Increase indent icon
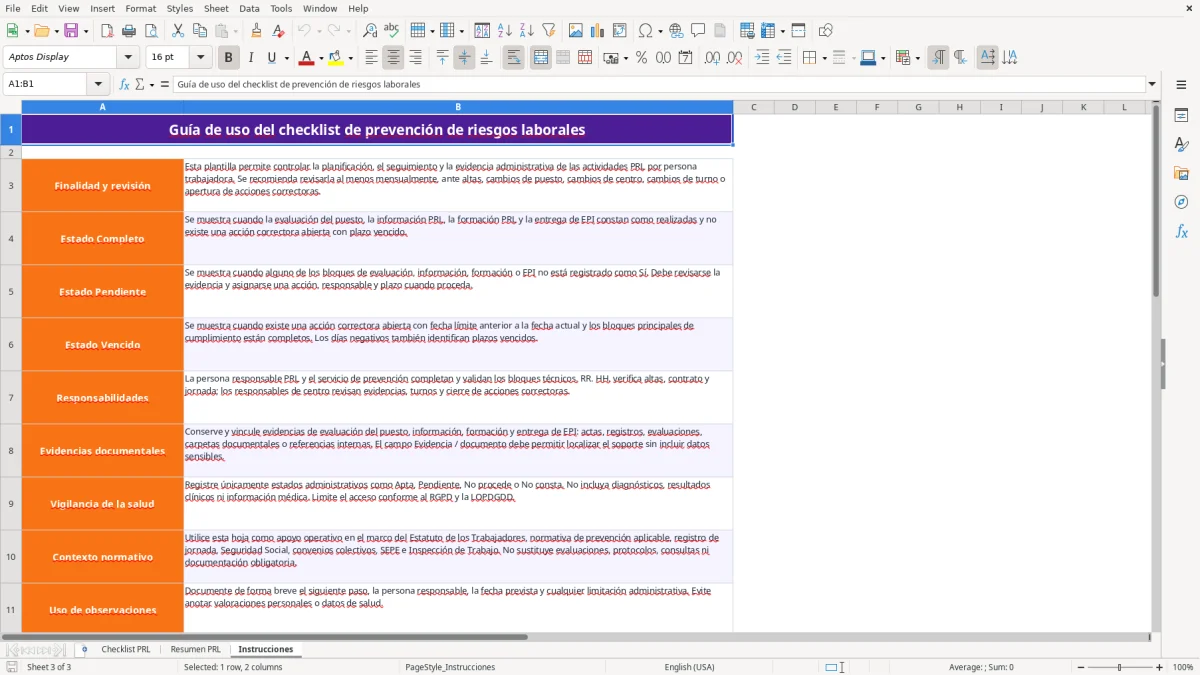 (x=762, y=58)
